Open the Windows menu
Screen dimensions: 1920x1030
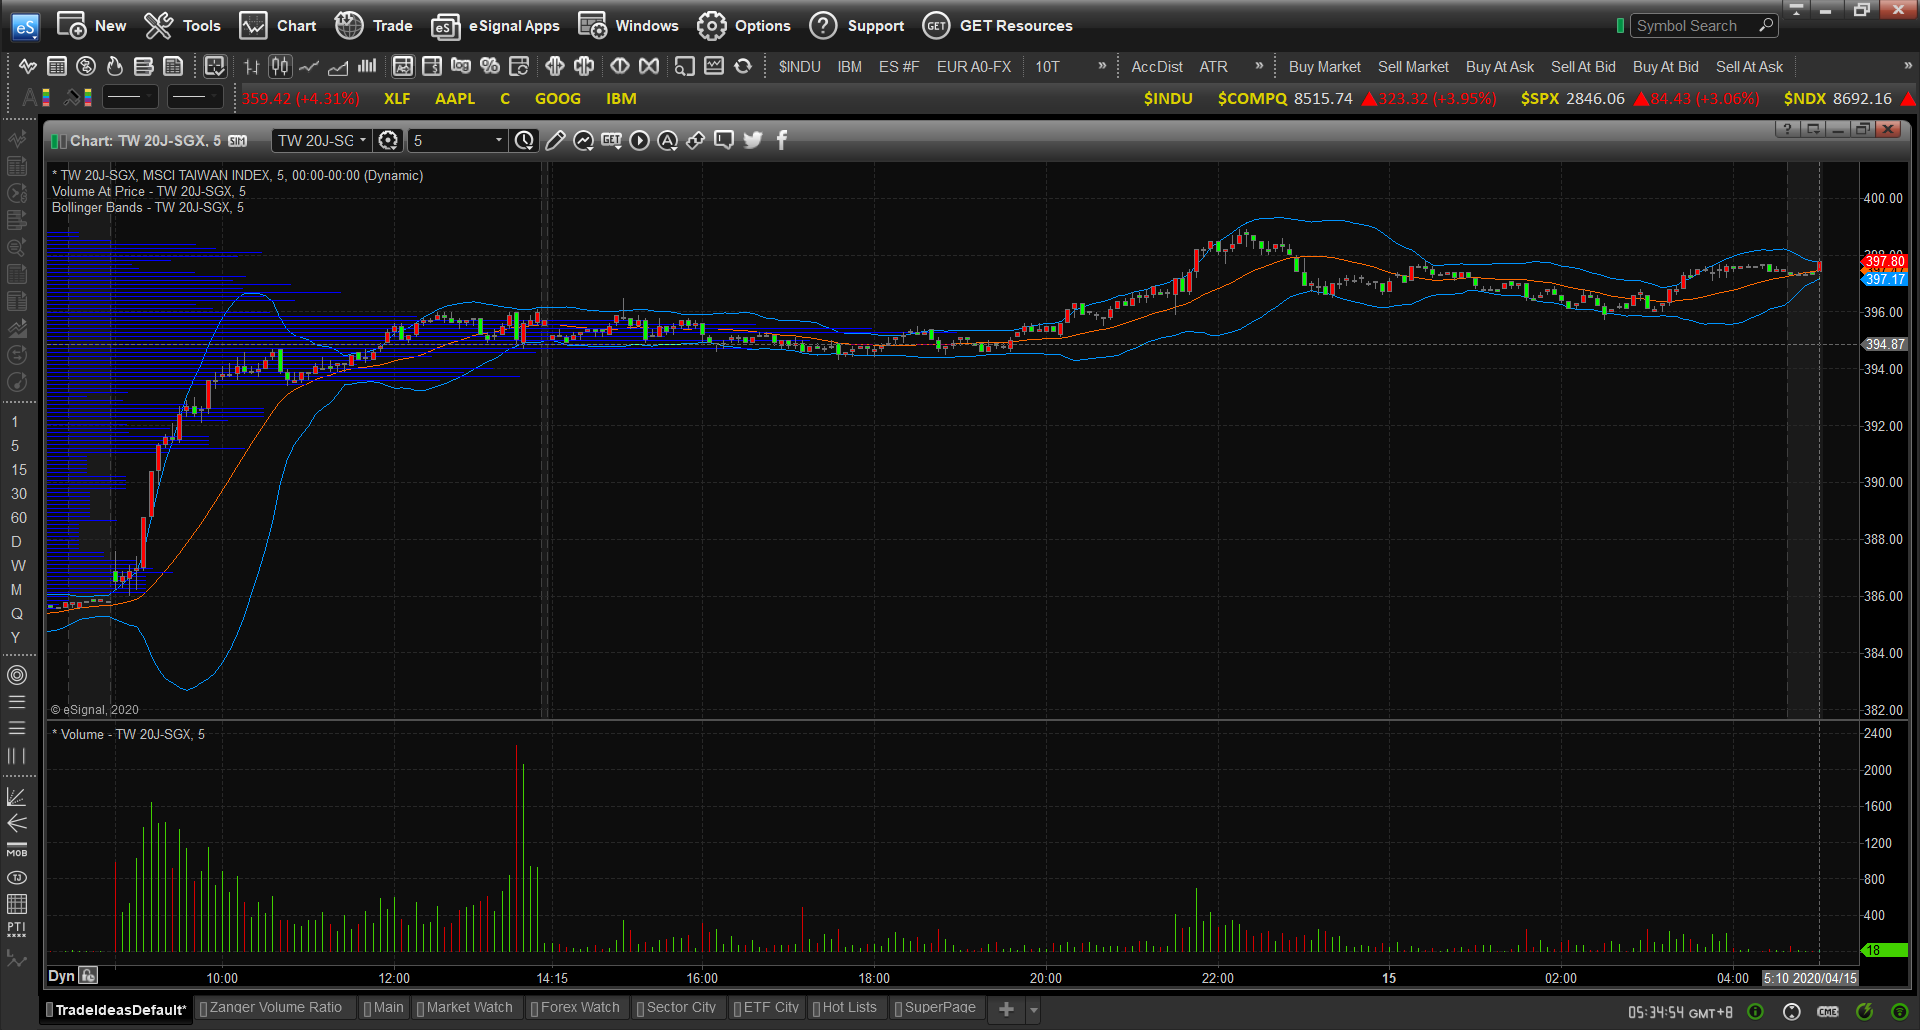[628, 26]
